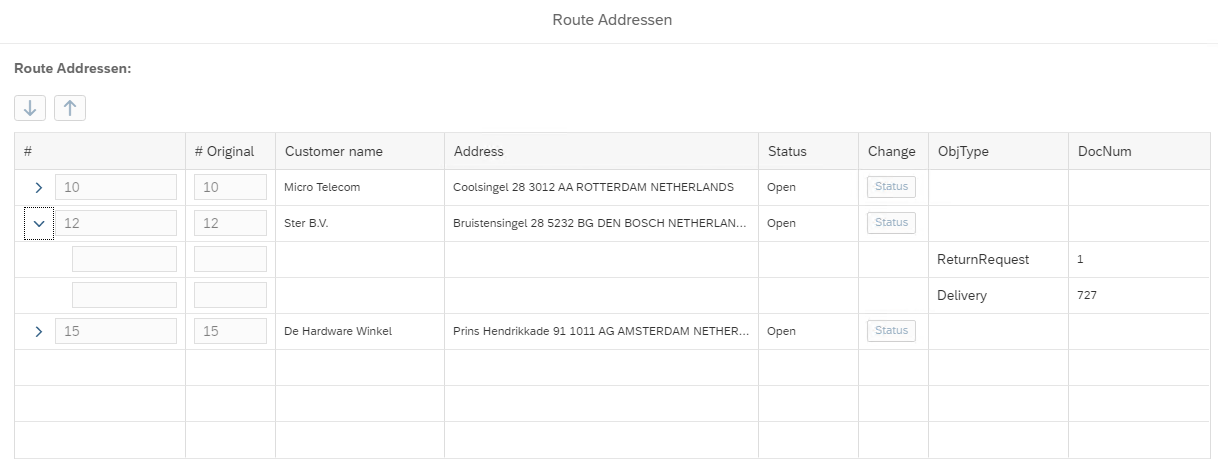This screenshot has height=467, width=1218.
Task: Click Status button for Ster B.V.
Action: (x=891, y=223)
